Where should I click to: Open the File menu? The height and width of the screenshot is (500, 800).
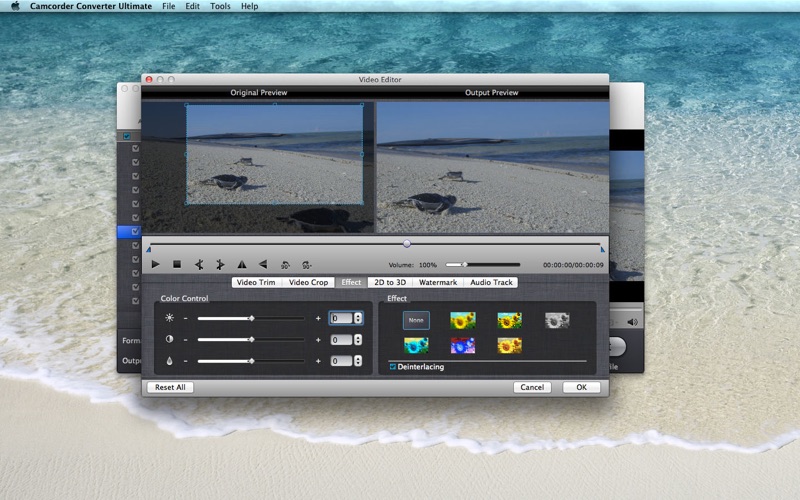(x=168, y=6)
